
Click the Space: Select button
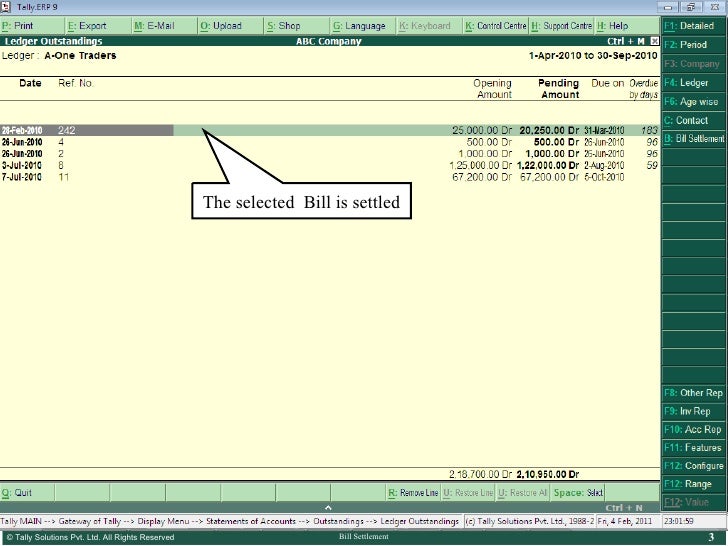pyautogui.click(x=578, y=493)
